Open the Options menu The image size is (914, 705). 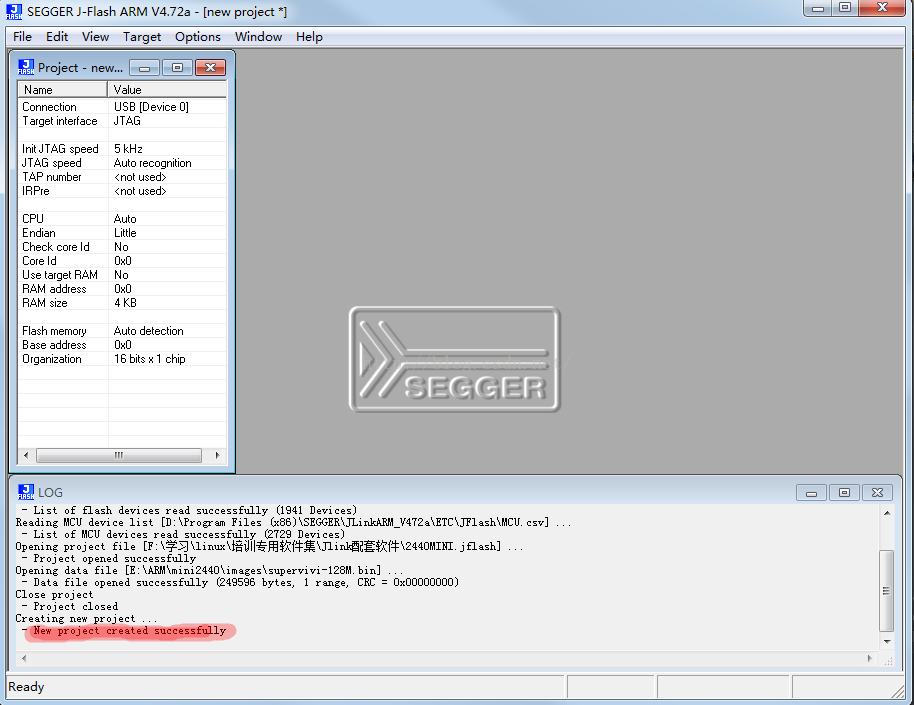point(198,37)
